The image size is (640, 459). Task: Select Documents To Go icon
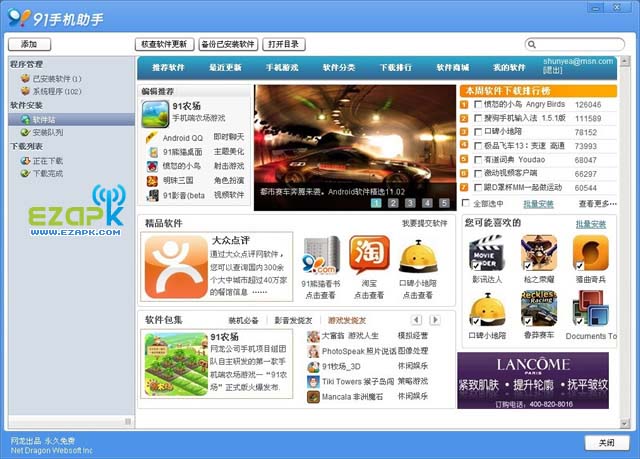tap(591, 308)
